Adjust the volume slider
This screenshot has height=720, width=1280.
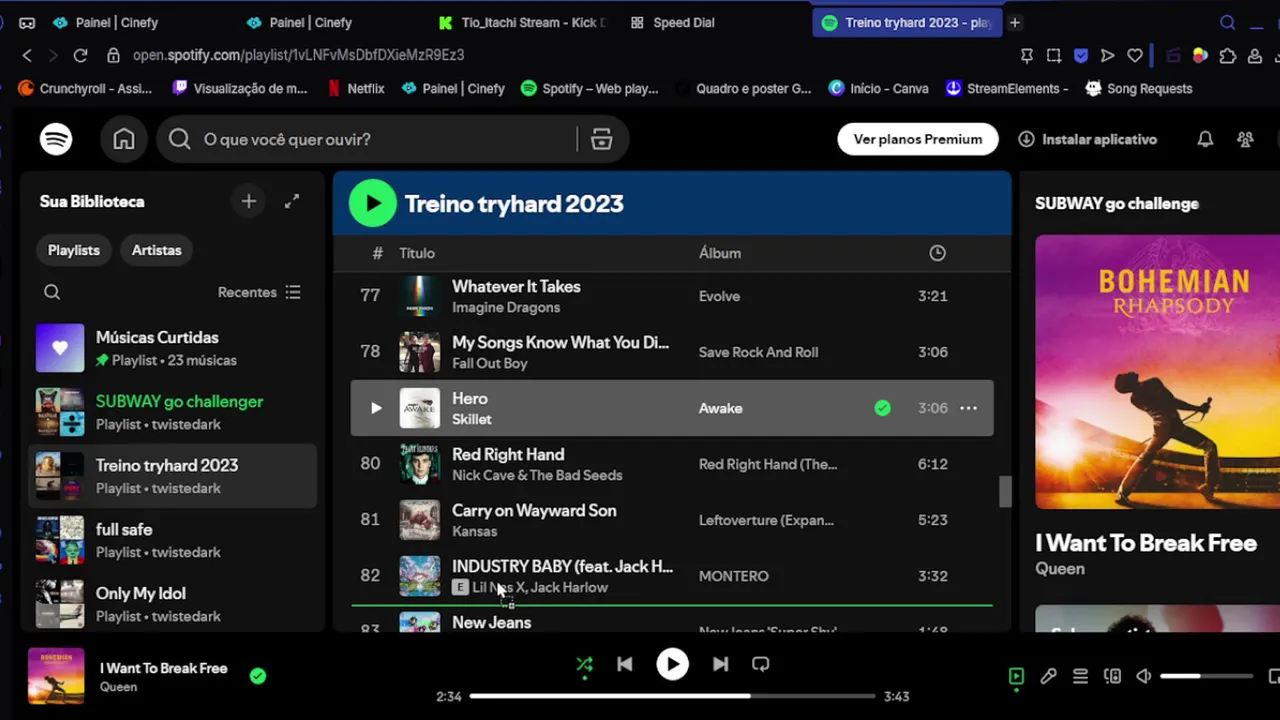click(1206, 676)
